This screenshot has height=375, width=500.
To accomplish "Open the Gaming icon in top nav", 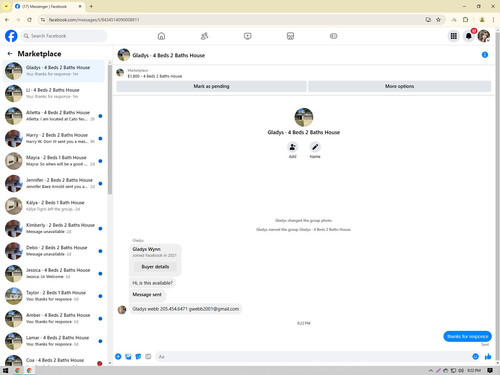I will tap(334, 36).
